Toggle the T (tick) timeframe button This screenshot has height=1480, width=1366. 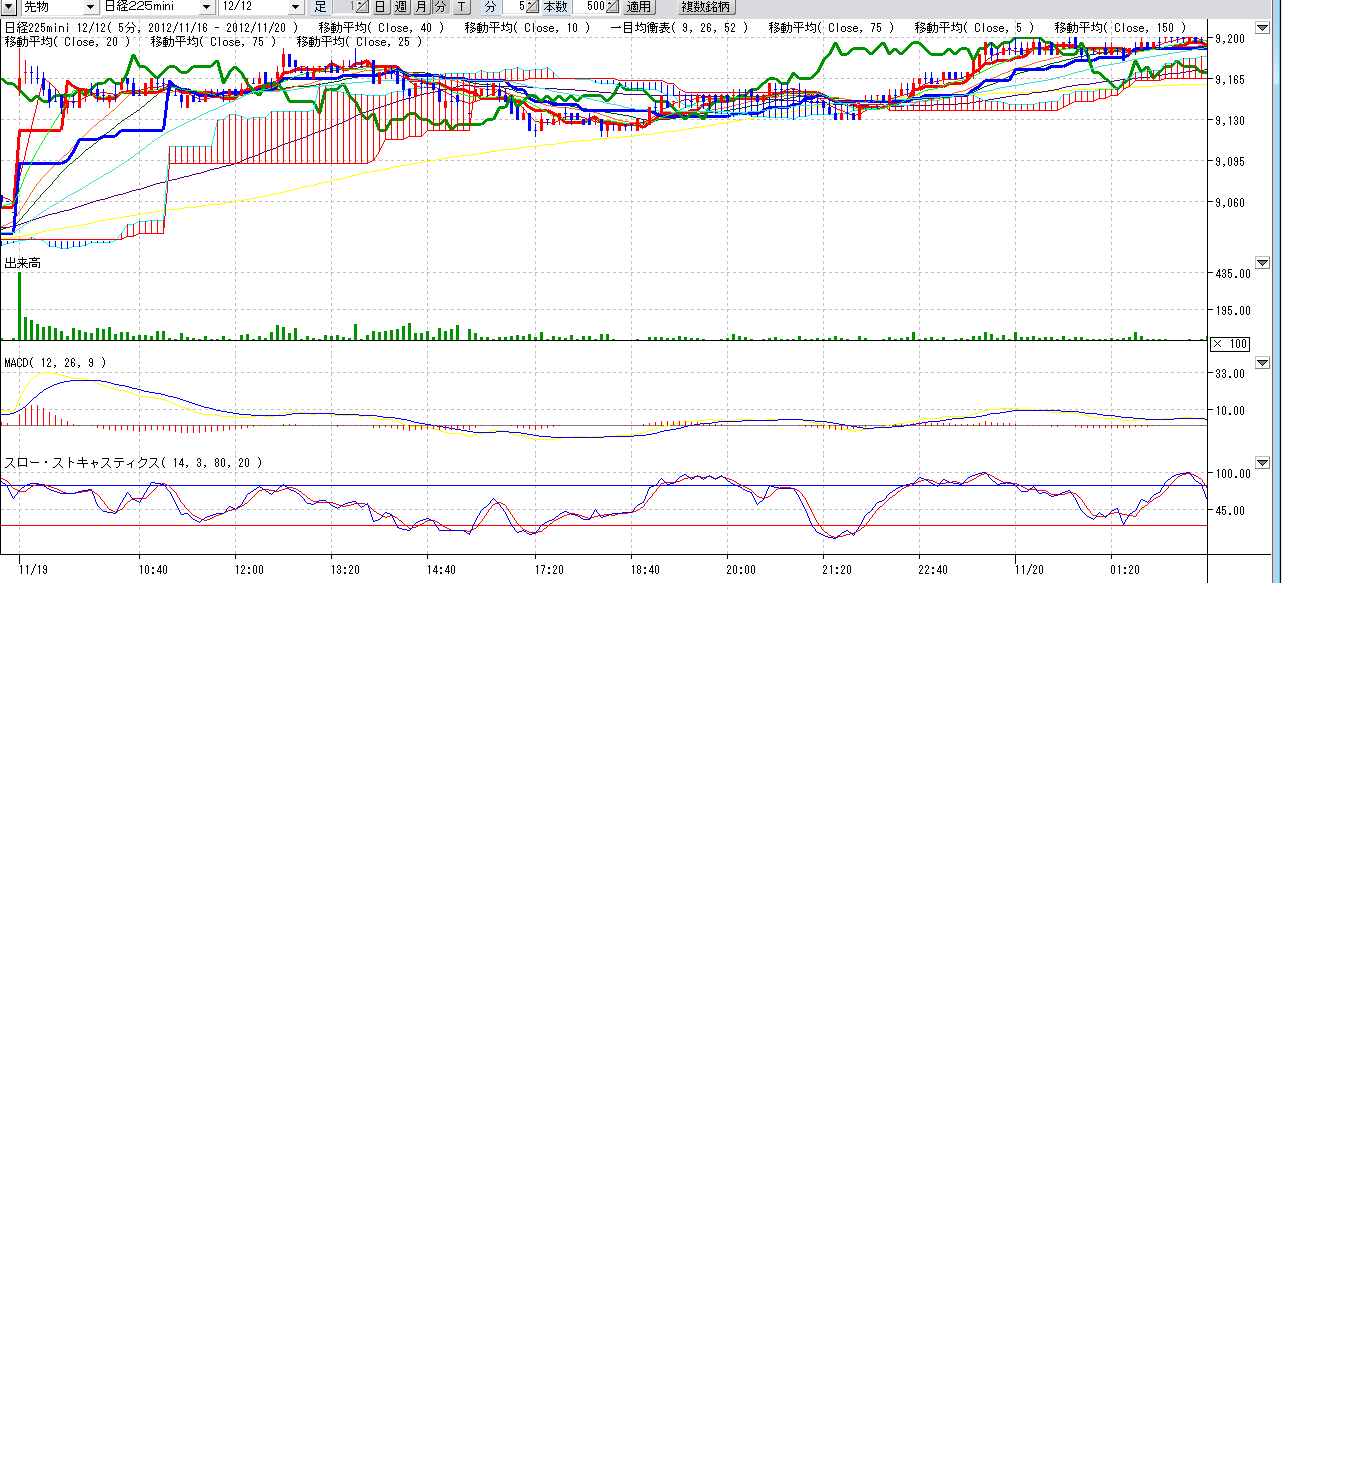pos(461,7)
